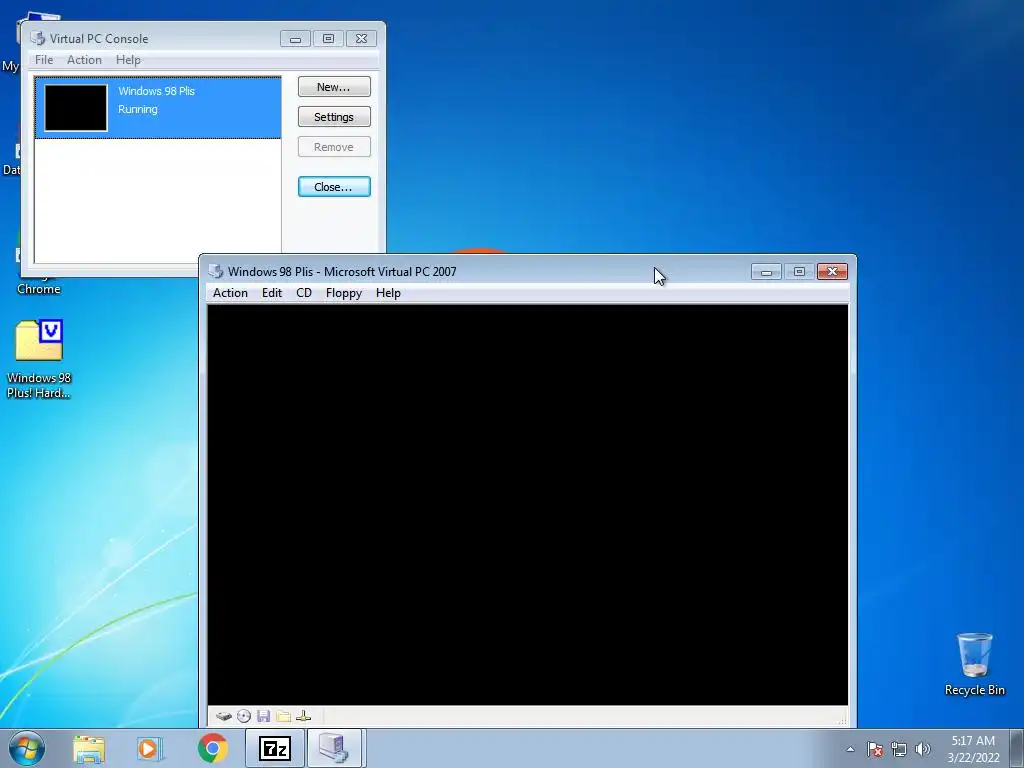Image resolution: width=1024 pixels, height=768 pixels.
Task: Launch Windows Media Player from the taskbar
Action: (150, 749)
